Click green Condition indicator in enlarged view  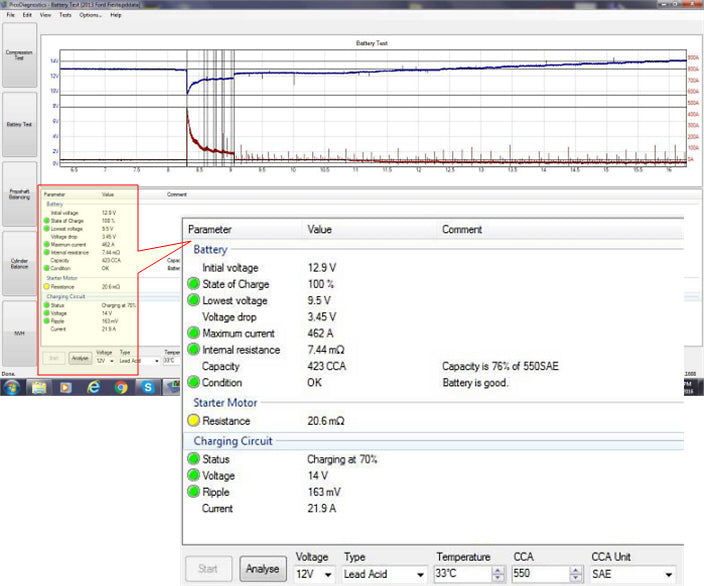193,382
